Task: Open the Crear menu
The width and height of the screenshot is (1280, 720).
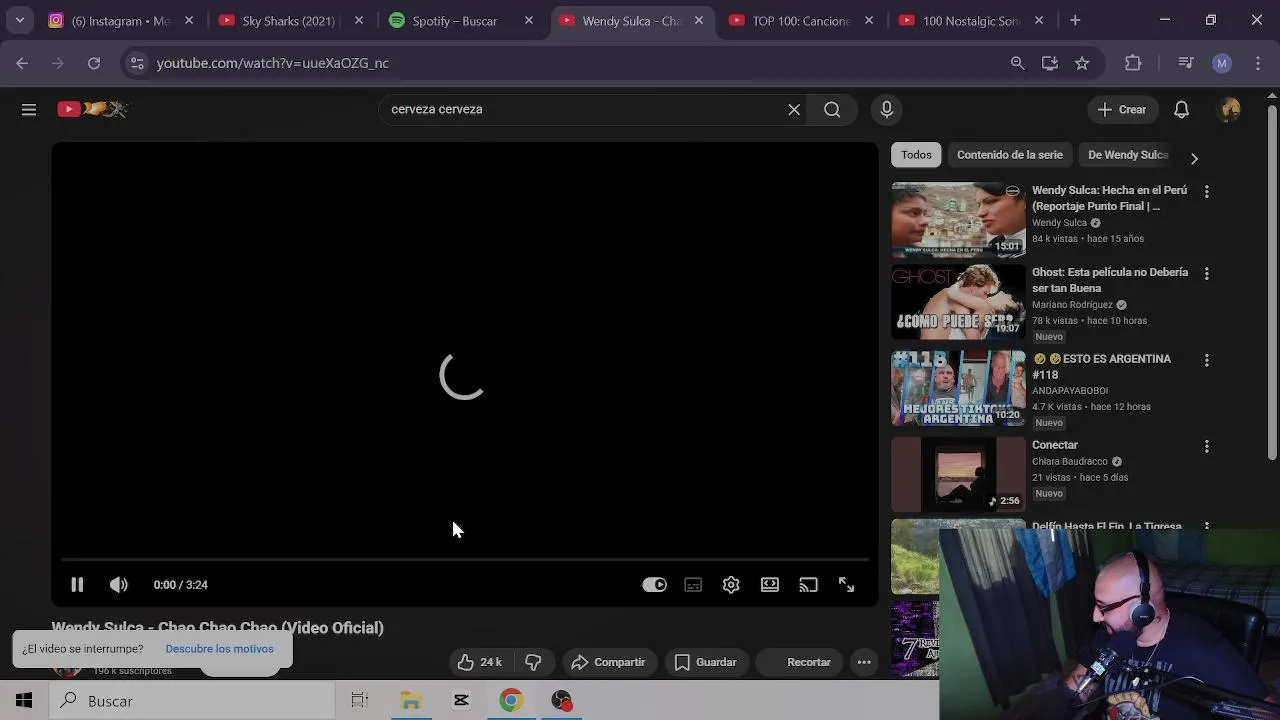Action: coord(1122,109)
